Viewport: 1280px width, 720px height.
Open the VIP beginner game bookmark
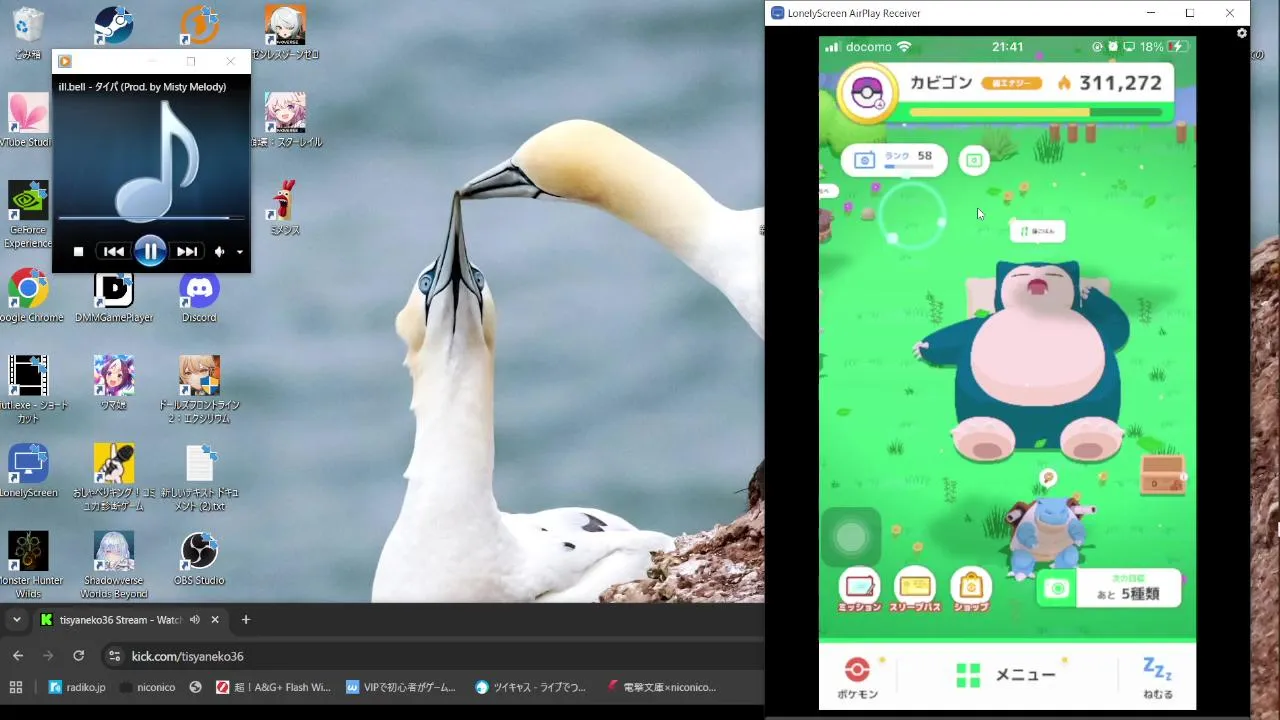click(401, 687)
